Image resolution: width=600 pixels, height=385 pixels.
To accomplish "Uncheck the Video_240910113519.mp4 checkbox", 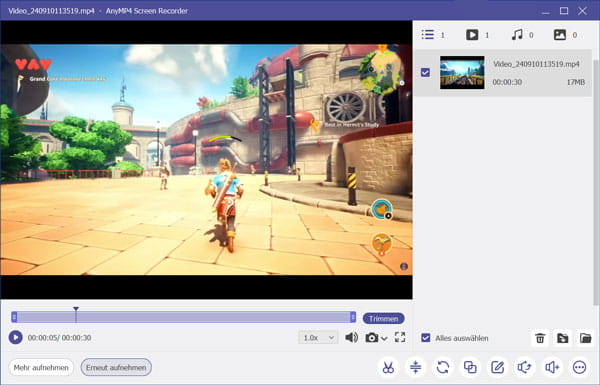I will [x=425, y=72].
